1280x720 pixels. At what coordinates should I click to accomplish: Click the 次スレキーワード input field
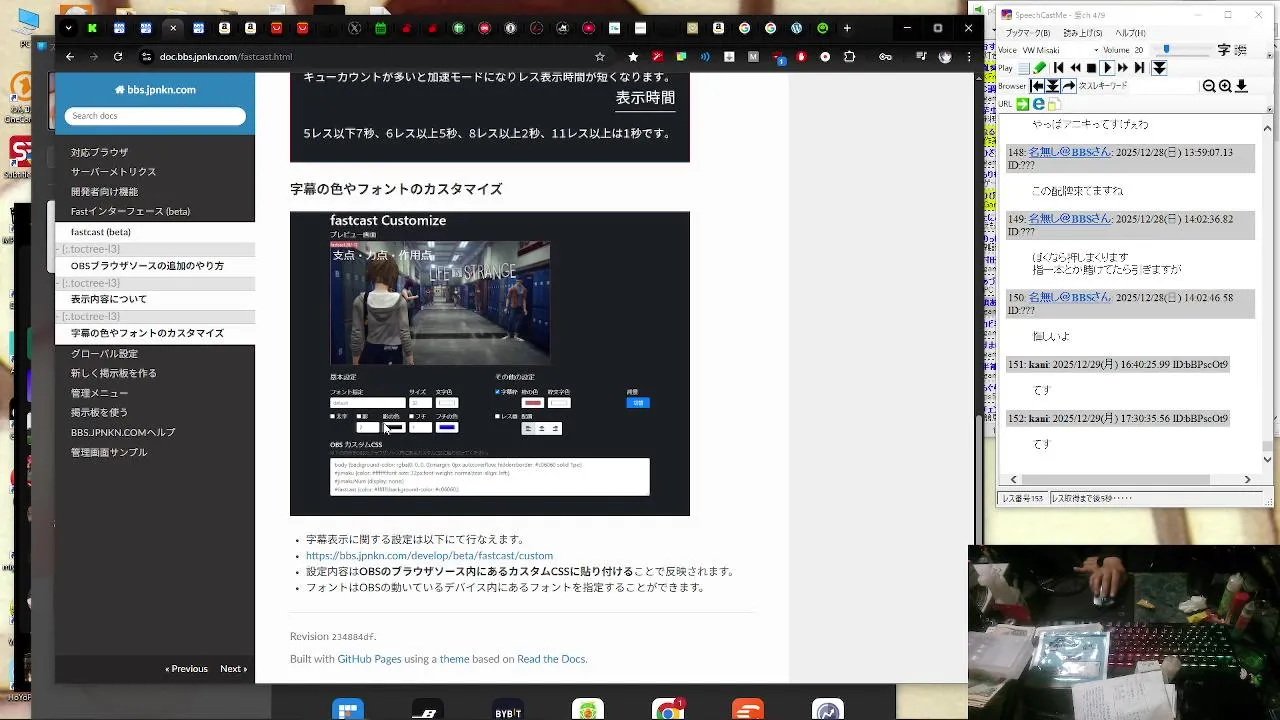pyautogui.click(x=1164, y=86)
